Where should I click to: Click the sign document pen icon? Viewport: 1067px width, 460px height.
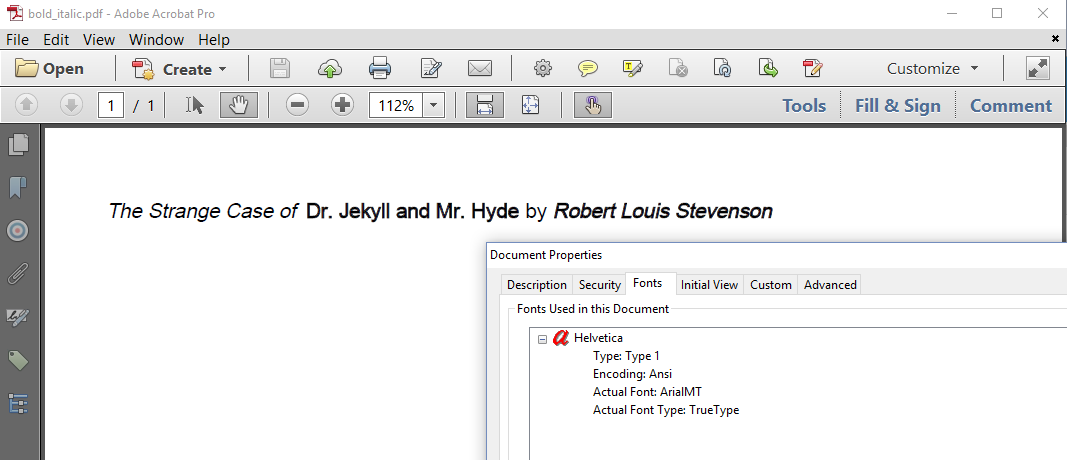[812, 68]
